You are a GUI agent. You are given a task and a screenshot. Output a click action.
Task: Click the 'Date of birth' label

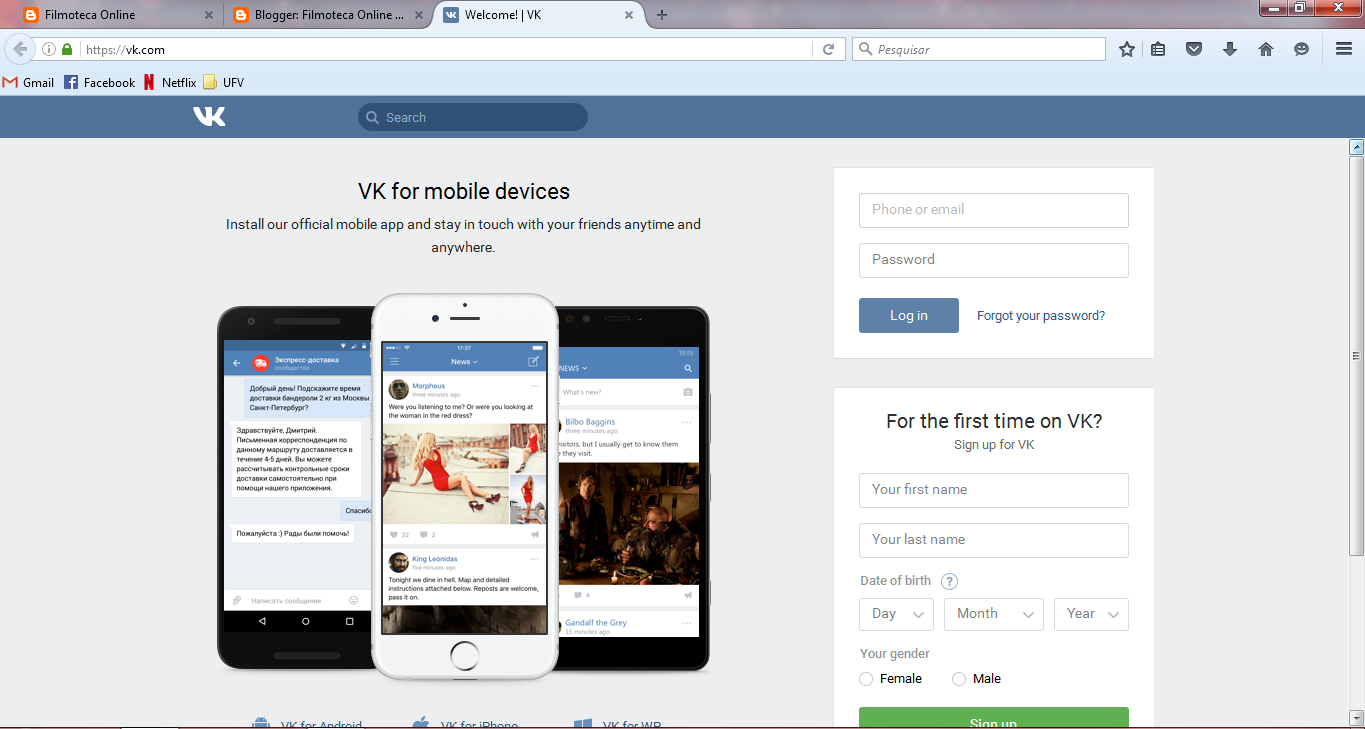[895, 581]
